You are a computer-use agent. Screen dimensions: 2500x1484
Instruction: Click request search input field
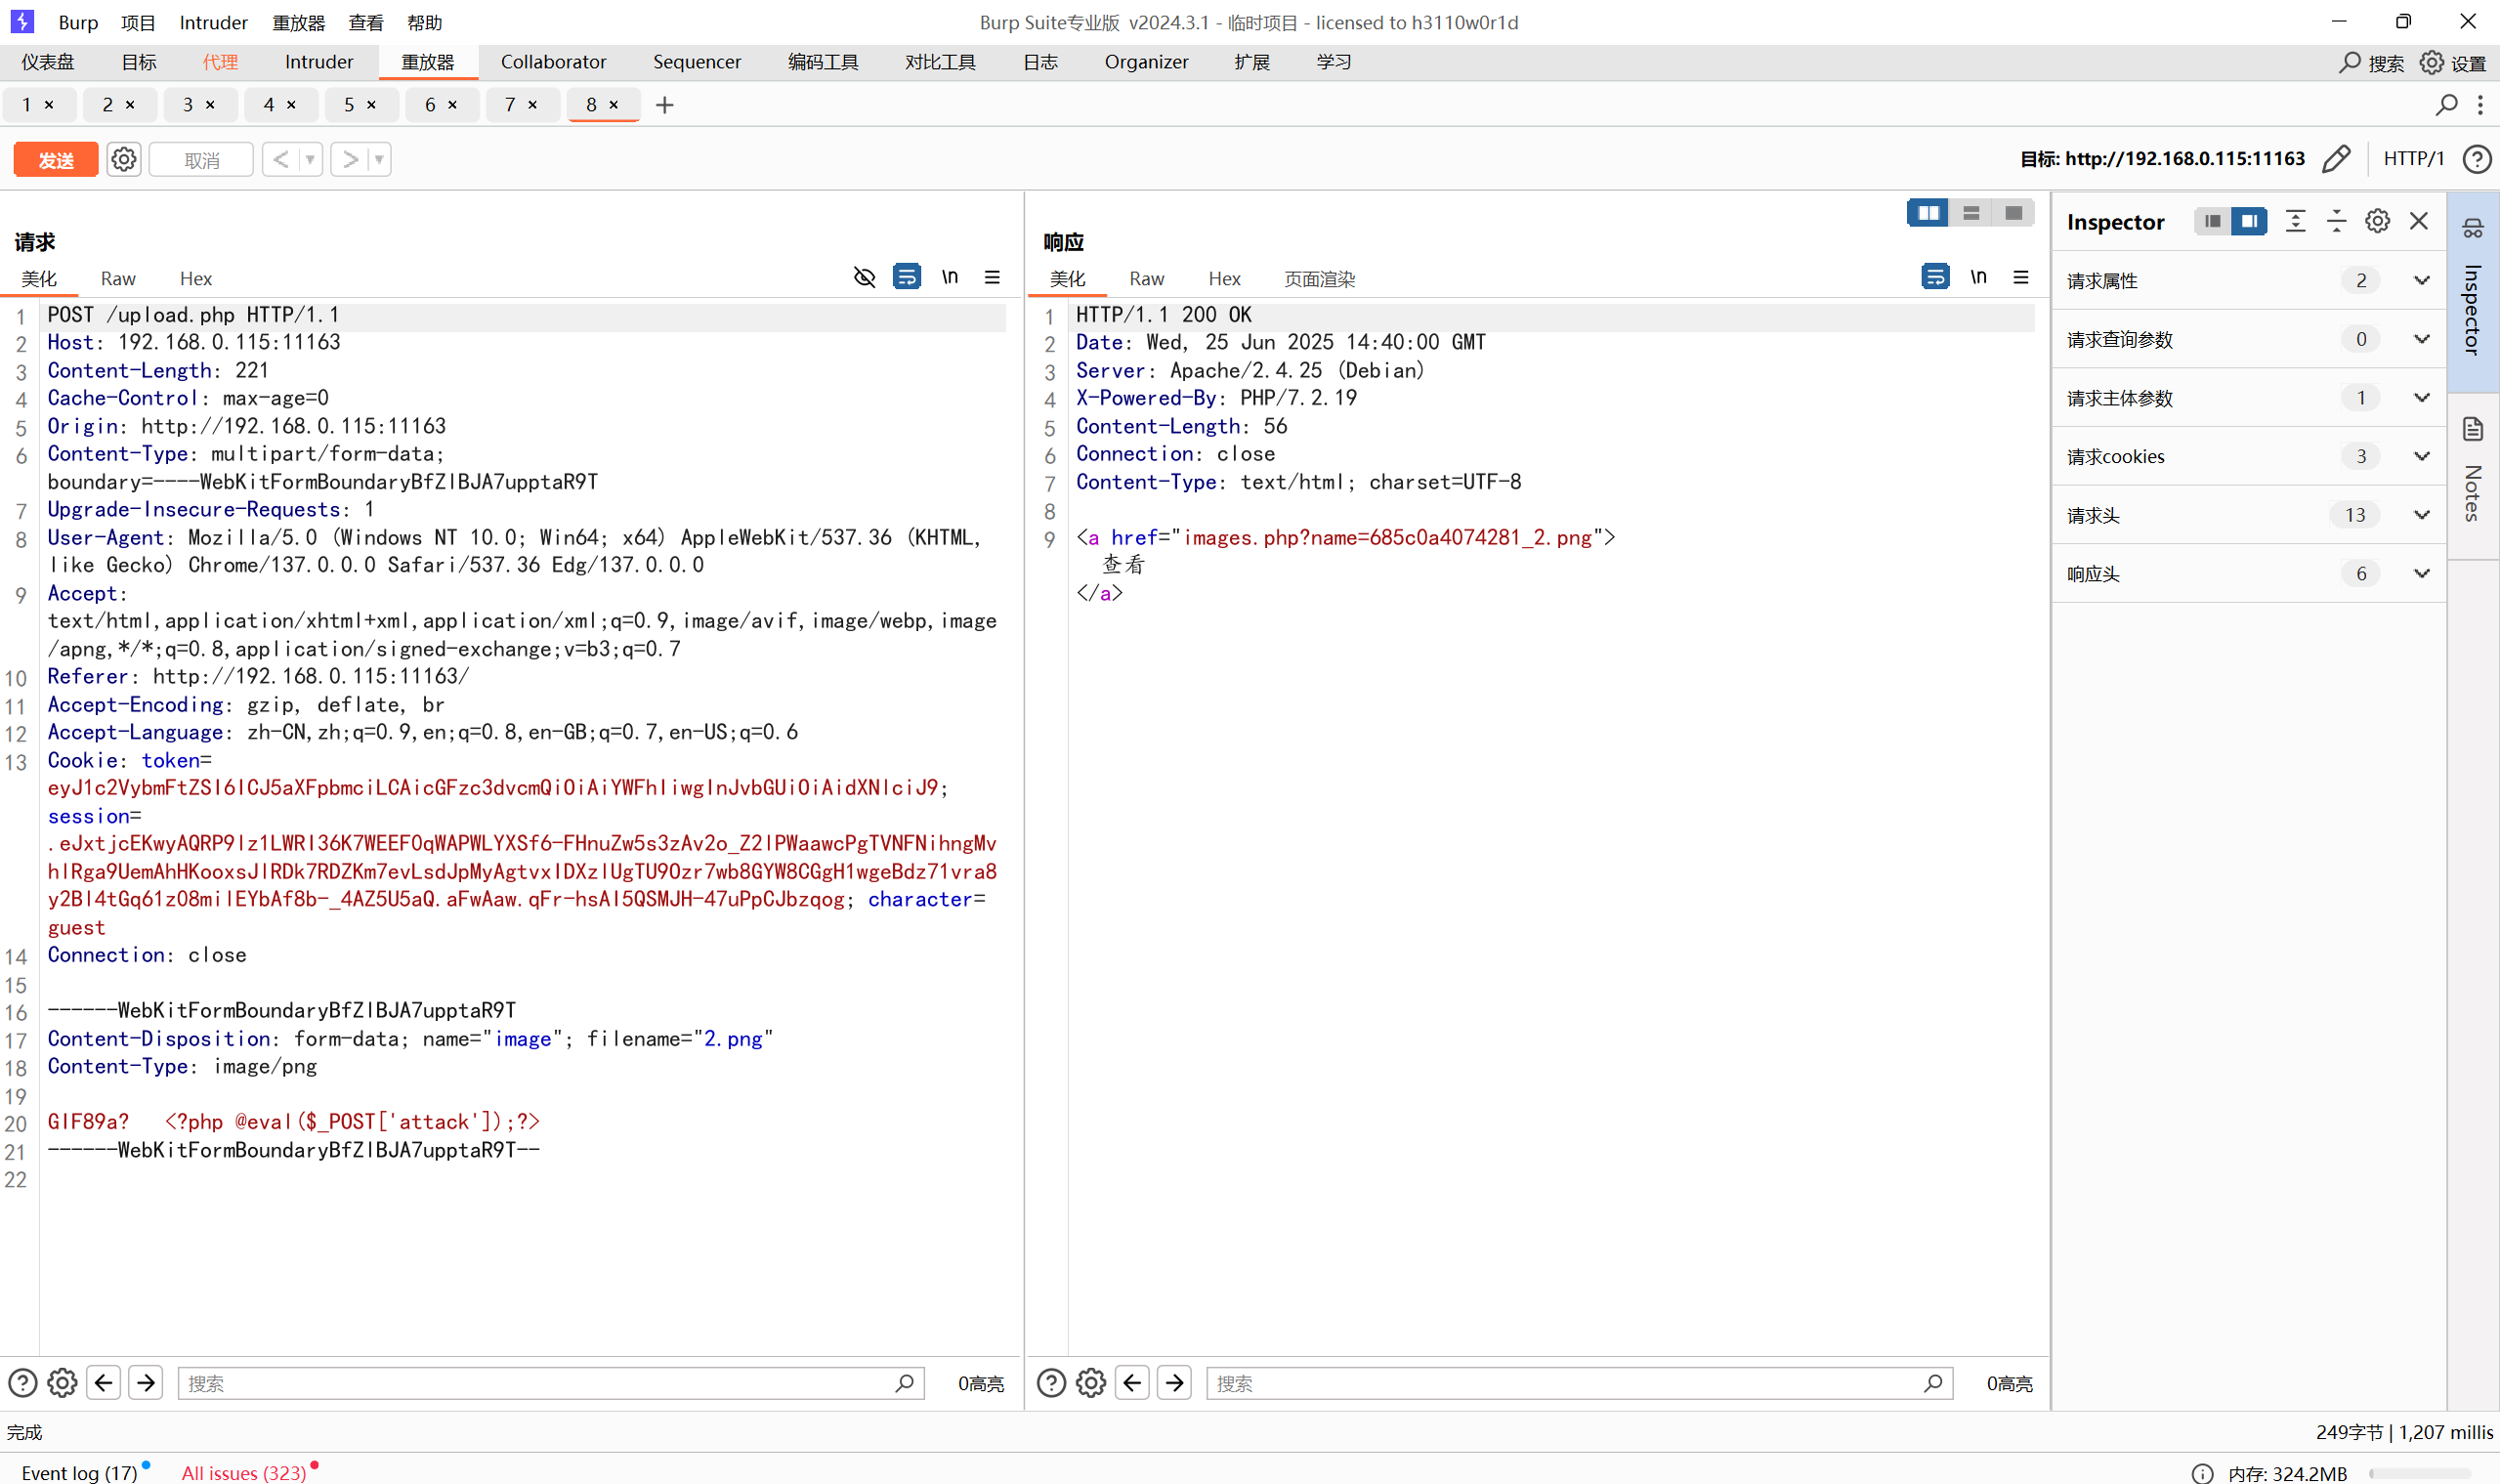click(x=550, y=1383)
